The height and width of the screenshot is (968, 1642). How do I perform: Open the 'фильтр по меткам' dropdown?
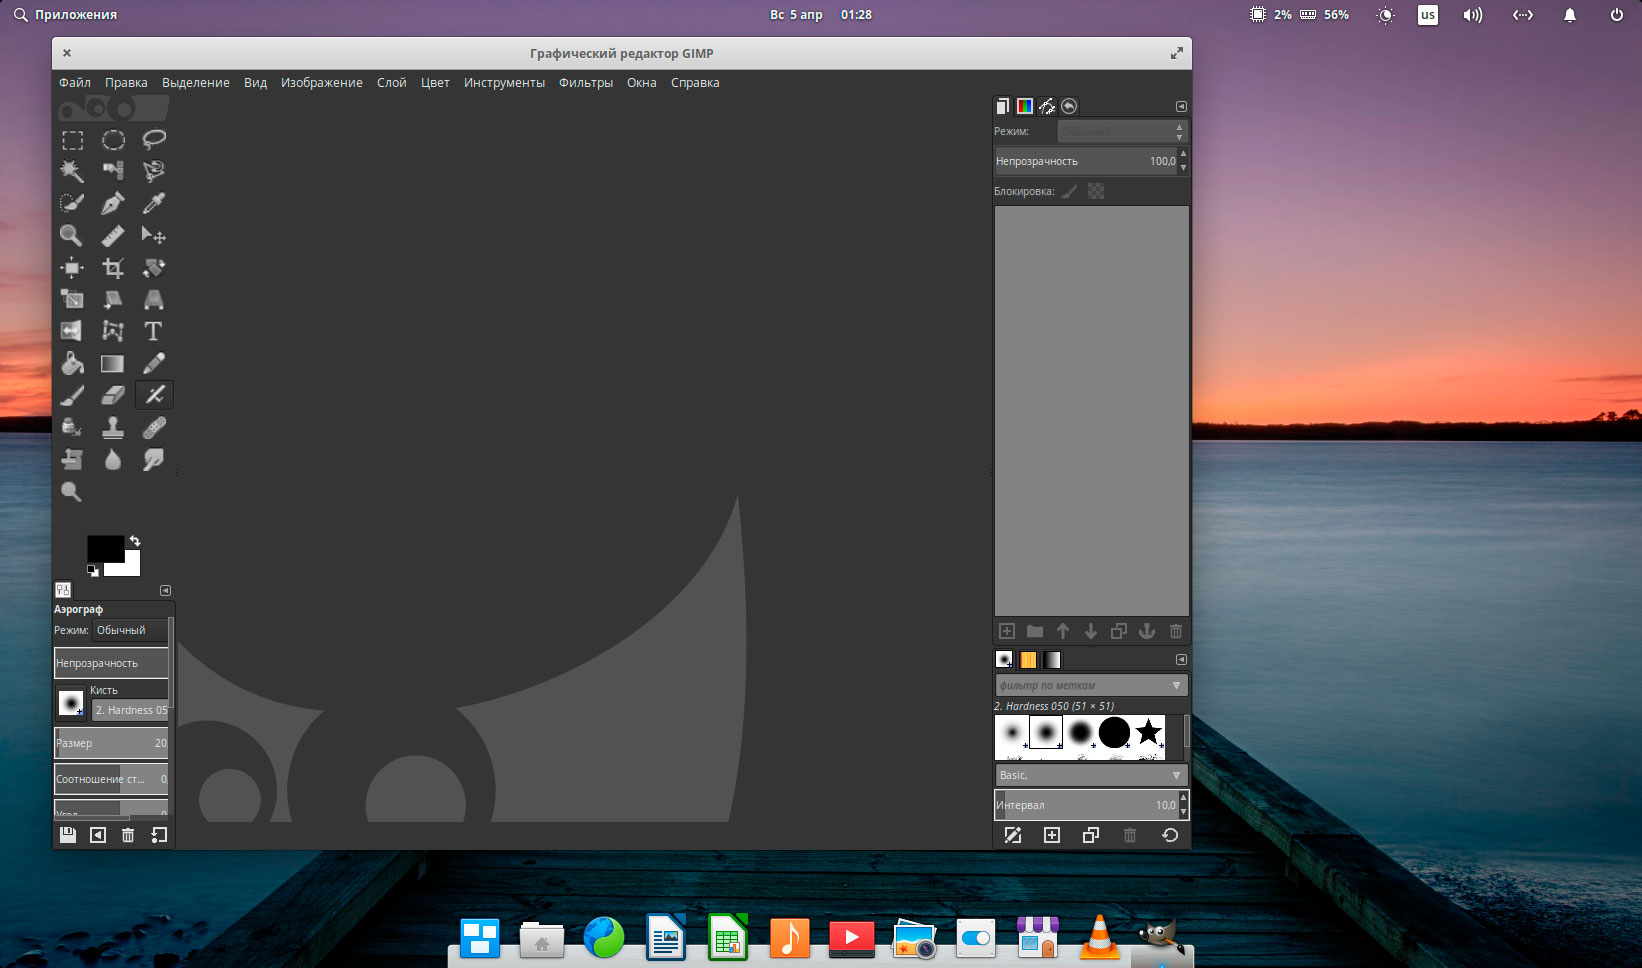coord(1090,685)
